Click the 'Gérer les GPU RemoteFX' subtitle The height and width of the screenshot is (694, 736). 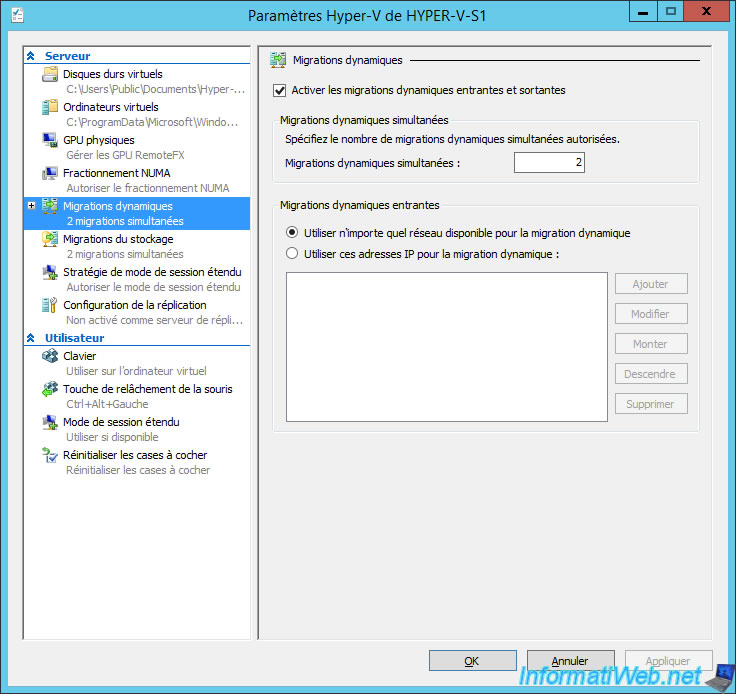coord(125,155)
